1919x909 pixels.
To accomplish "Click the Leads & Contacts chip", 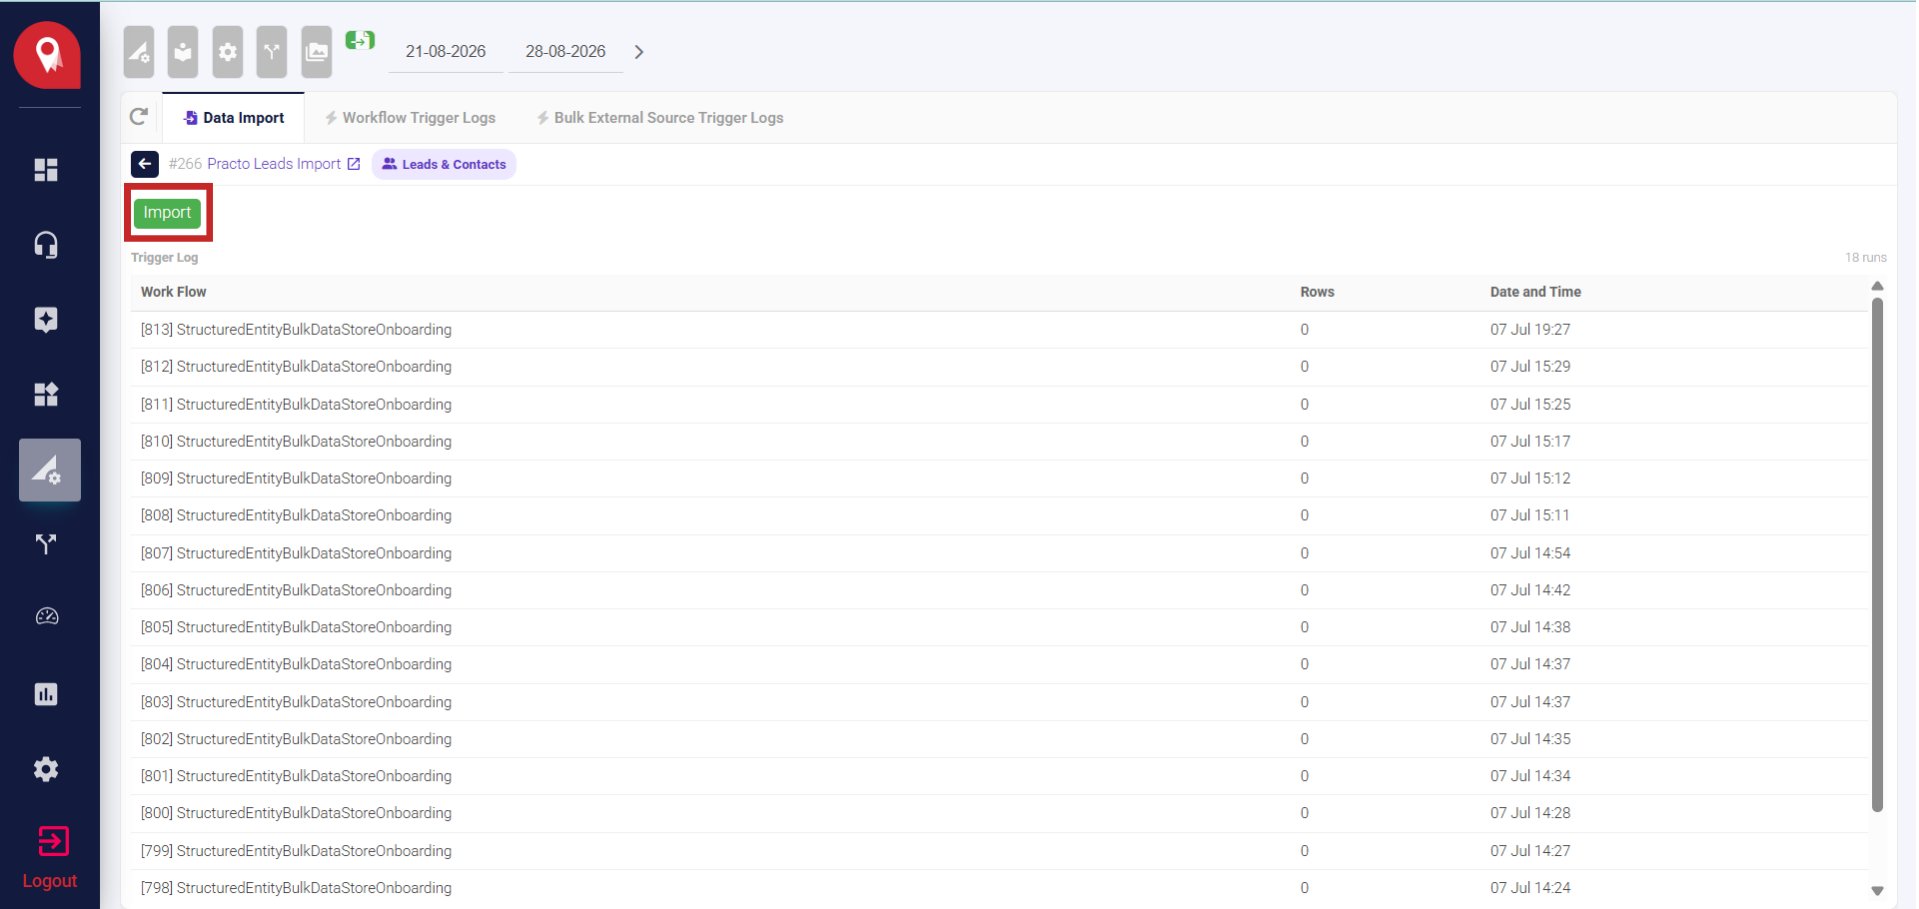I will click(444, 164).
